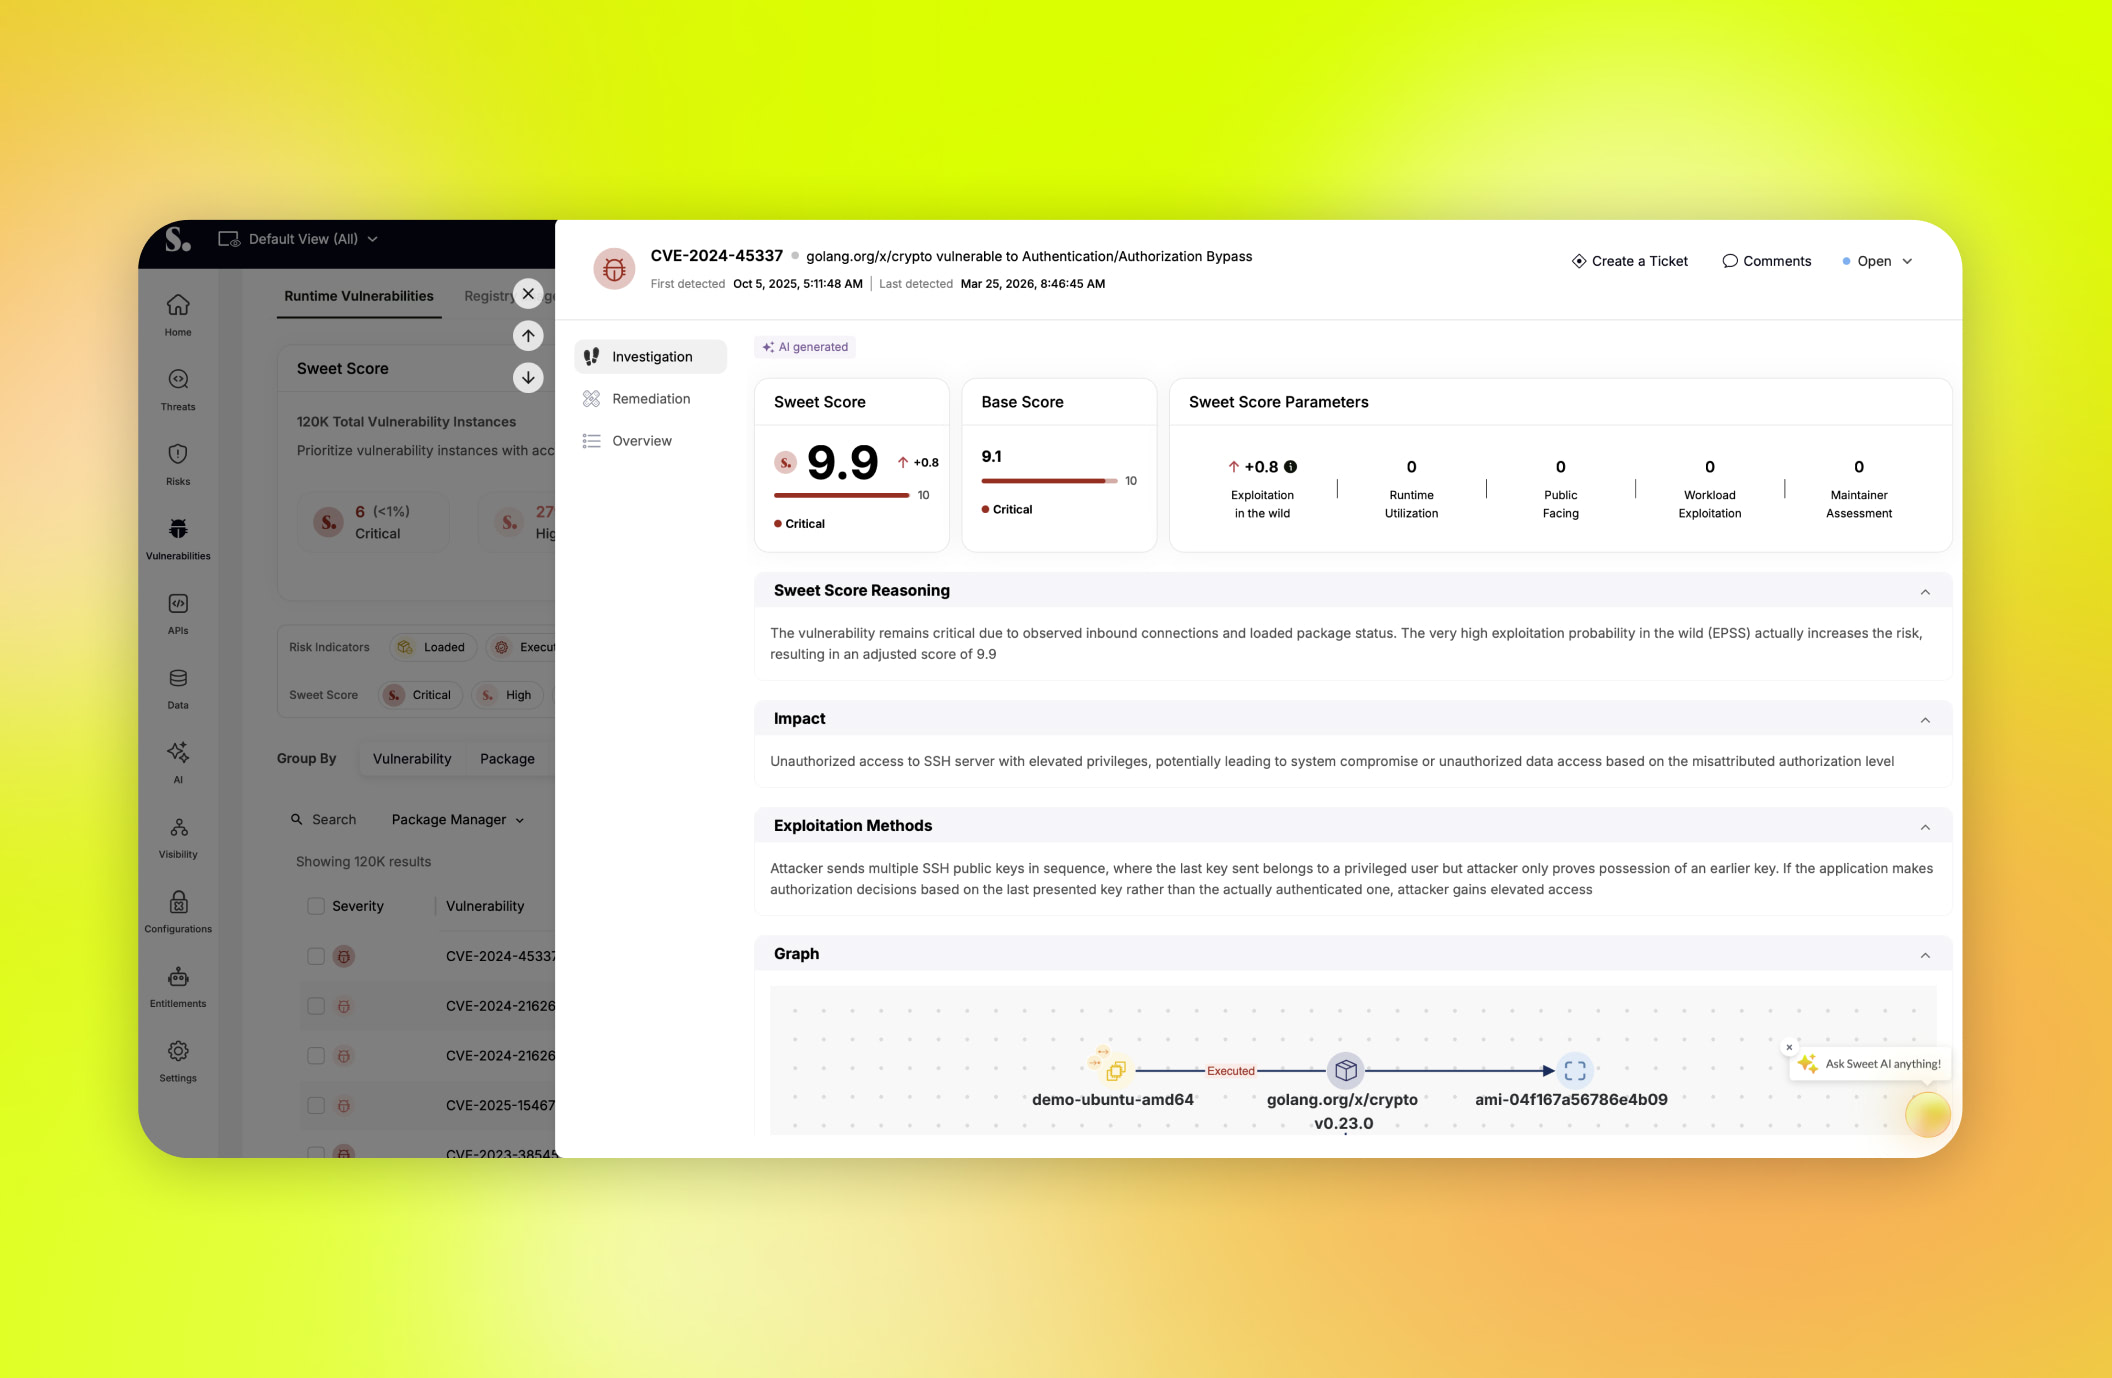Click Create a Ticket button
Screen dimensions: 2112x1378
(1629, 261)
